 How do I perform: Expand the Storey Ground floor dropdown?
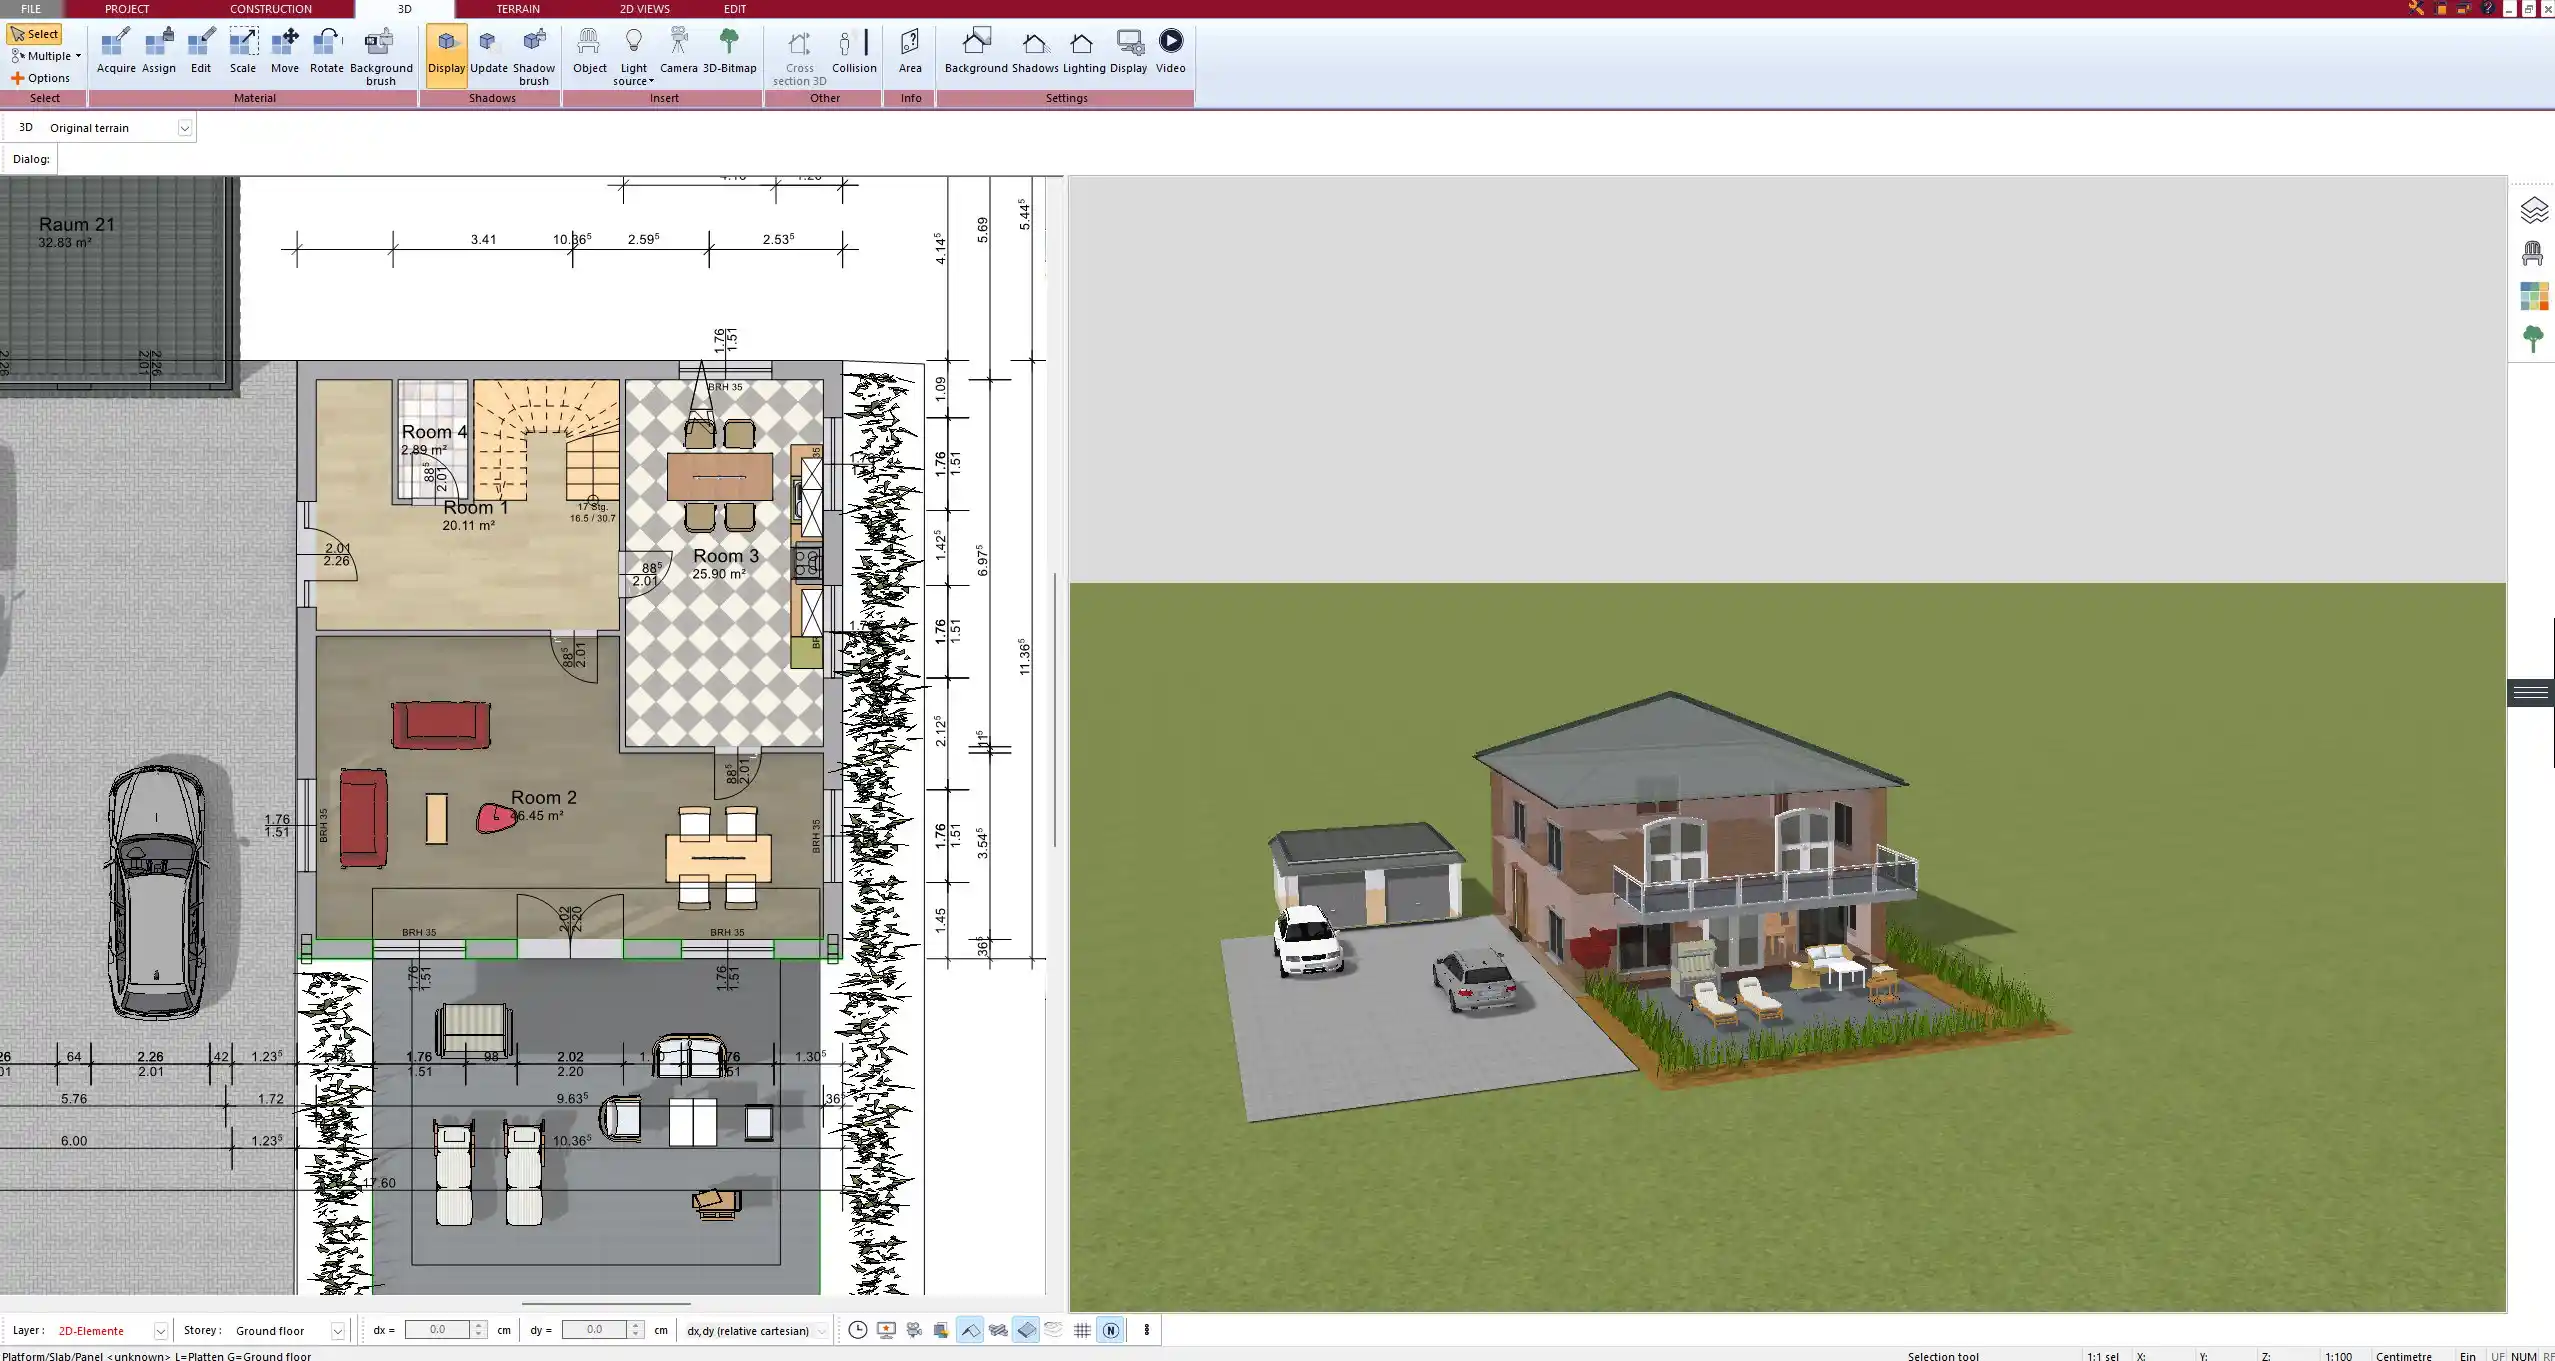(337, 1331)
